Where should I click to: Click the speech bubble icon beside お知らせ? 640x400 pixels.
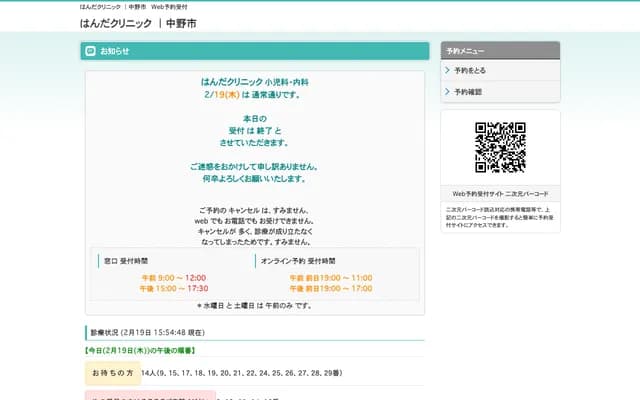pyautogui.click(x=91, y=51)
